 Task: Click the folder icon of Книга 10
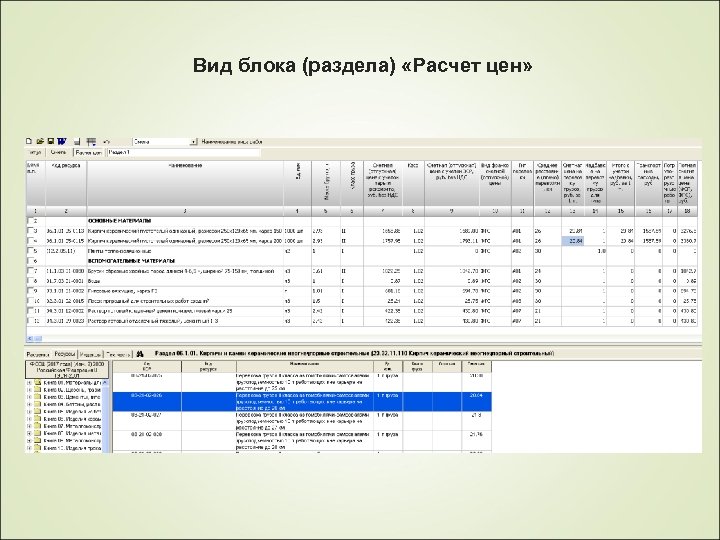click(38, 448)
